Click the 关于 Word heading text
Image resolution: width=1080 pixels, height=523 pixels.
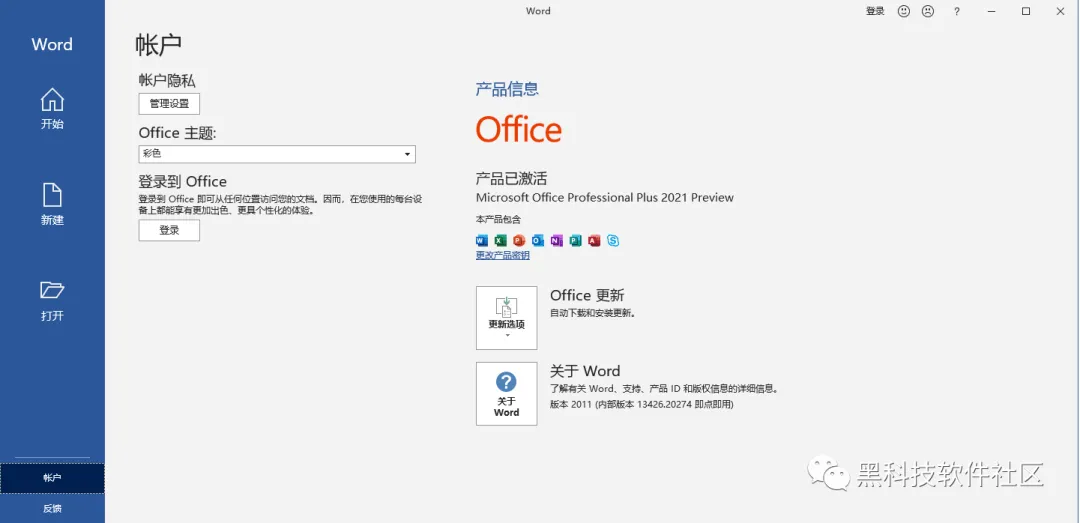click(585, 371)
